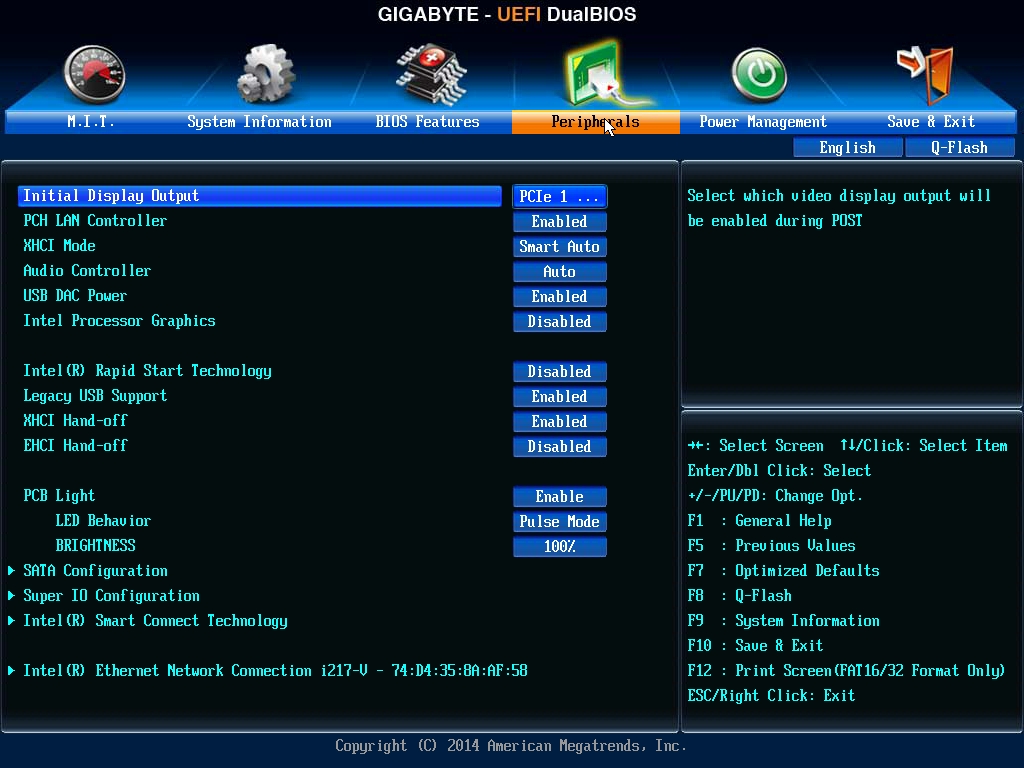The height and width of the screenshot is (768, 1024).
Task: Select the XHCI Mode label
Action: tap(59, 246)
